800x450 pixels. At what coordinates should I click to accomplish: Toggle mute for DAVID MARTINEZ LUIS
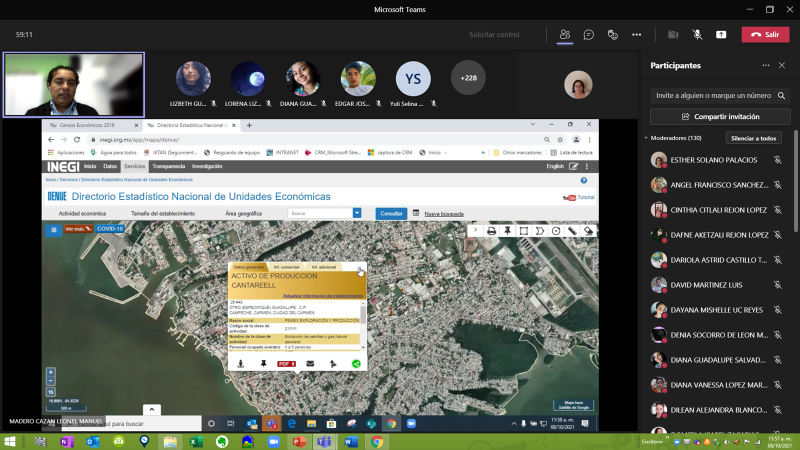pos(778,285)
